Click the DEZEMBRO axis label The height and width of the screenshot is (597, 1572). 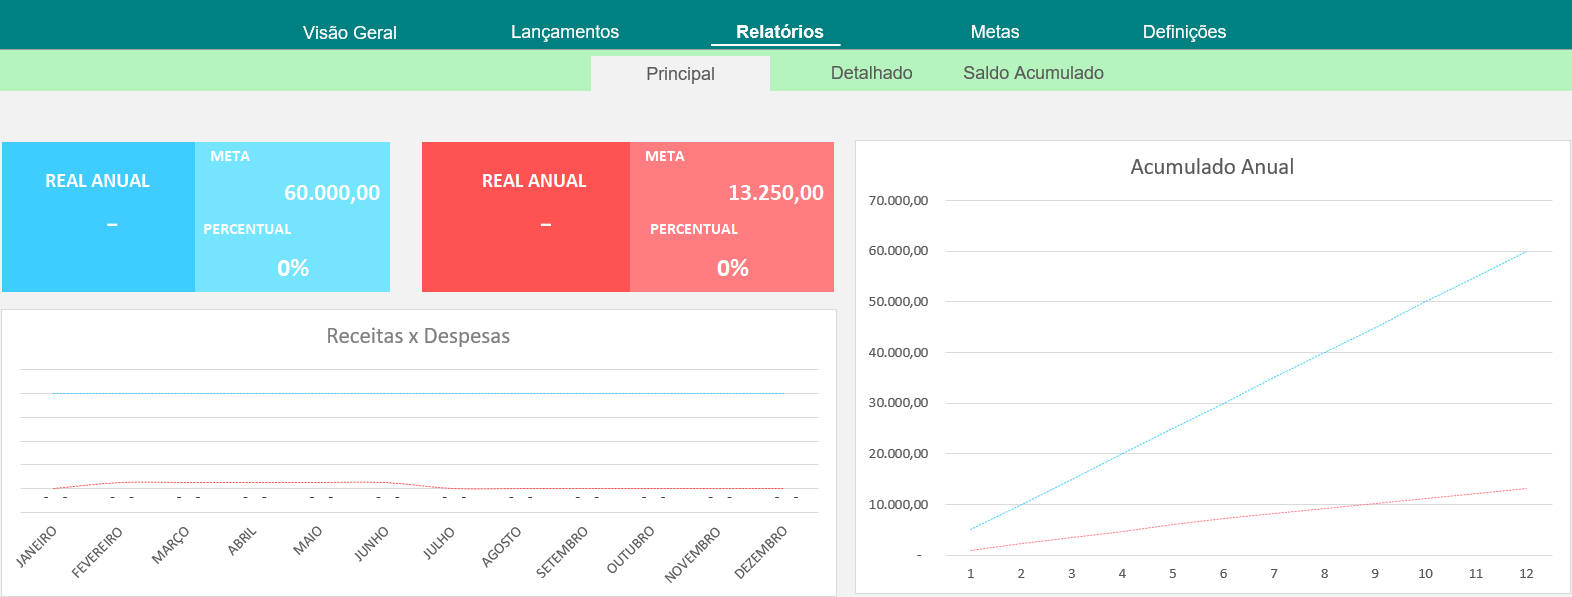click(761, 552)
